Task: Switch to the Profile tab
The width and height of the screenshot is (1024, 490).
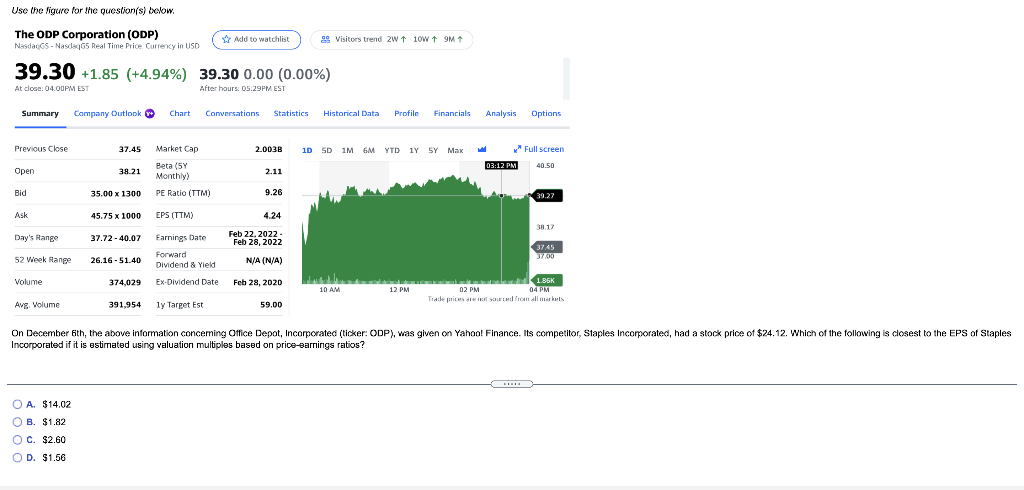Action: click(406, 114)
